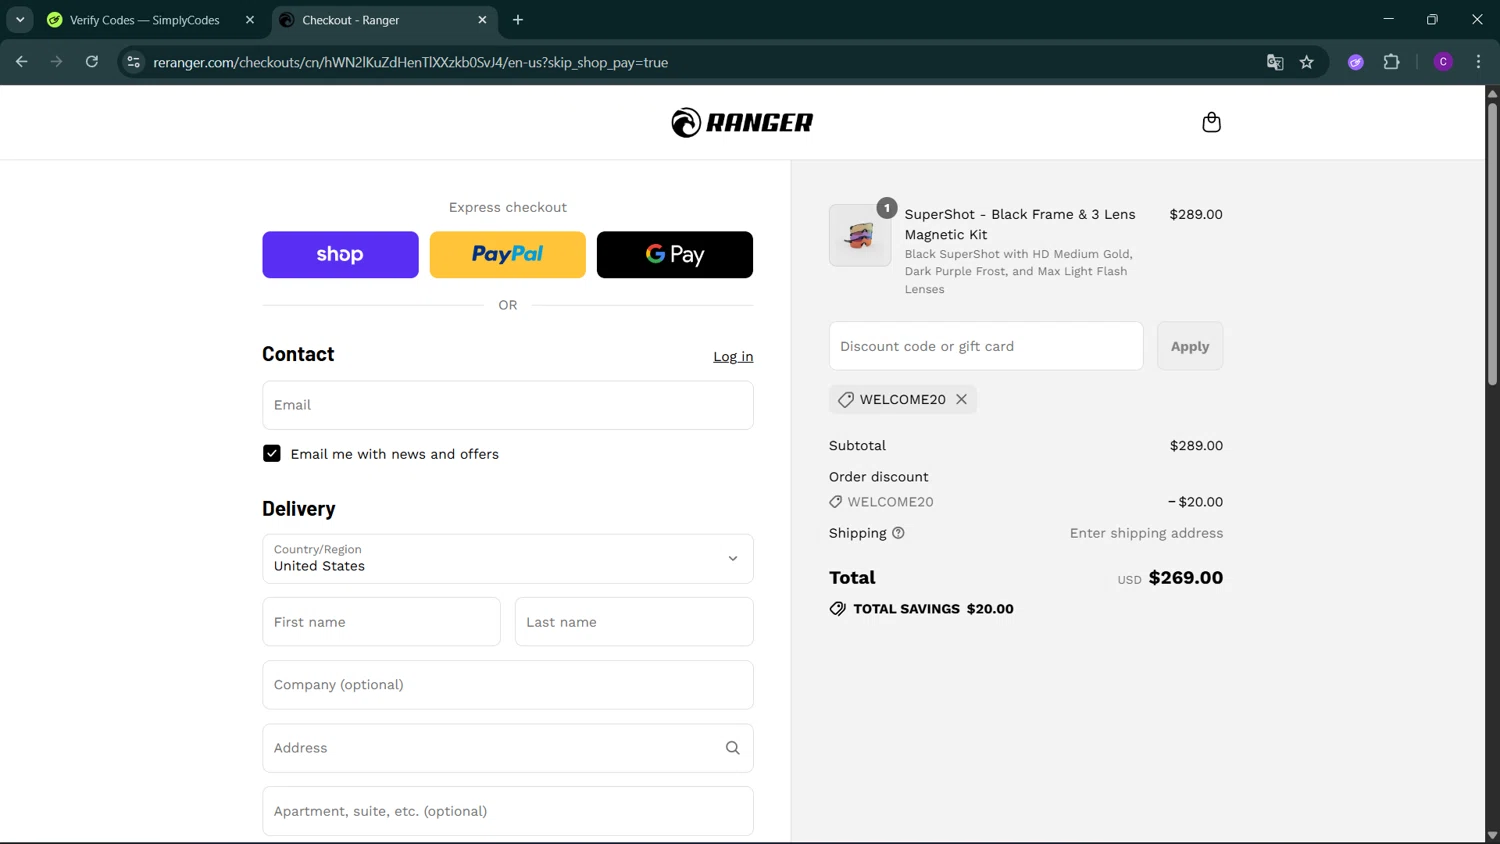The width and height of the screenshot is (1500, 844).
Task: Open the Google Translate icon in address bar
Action: coord(1275,62)
